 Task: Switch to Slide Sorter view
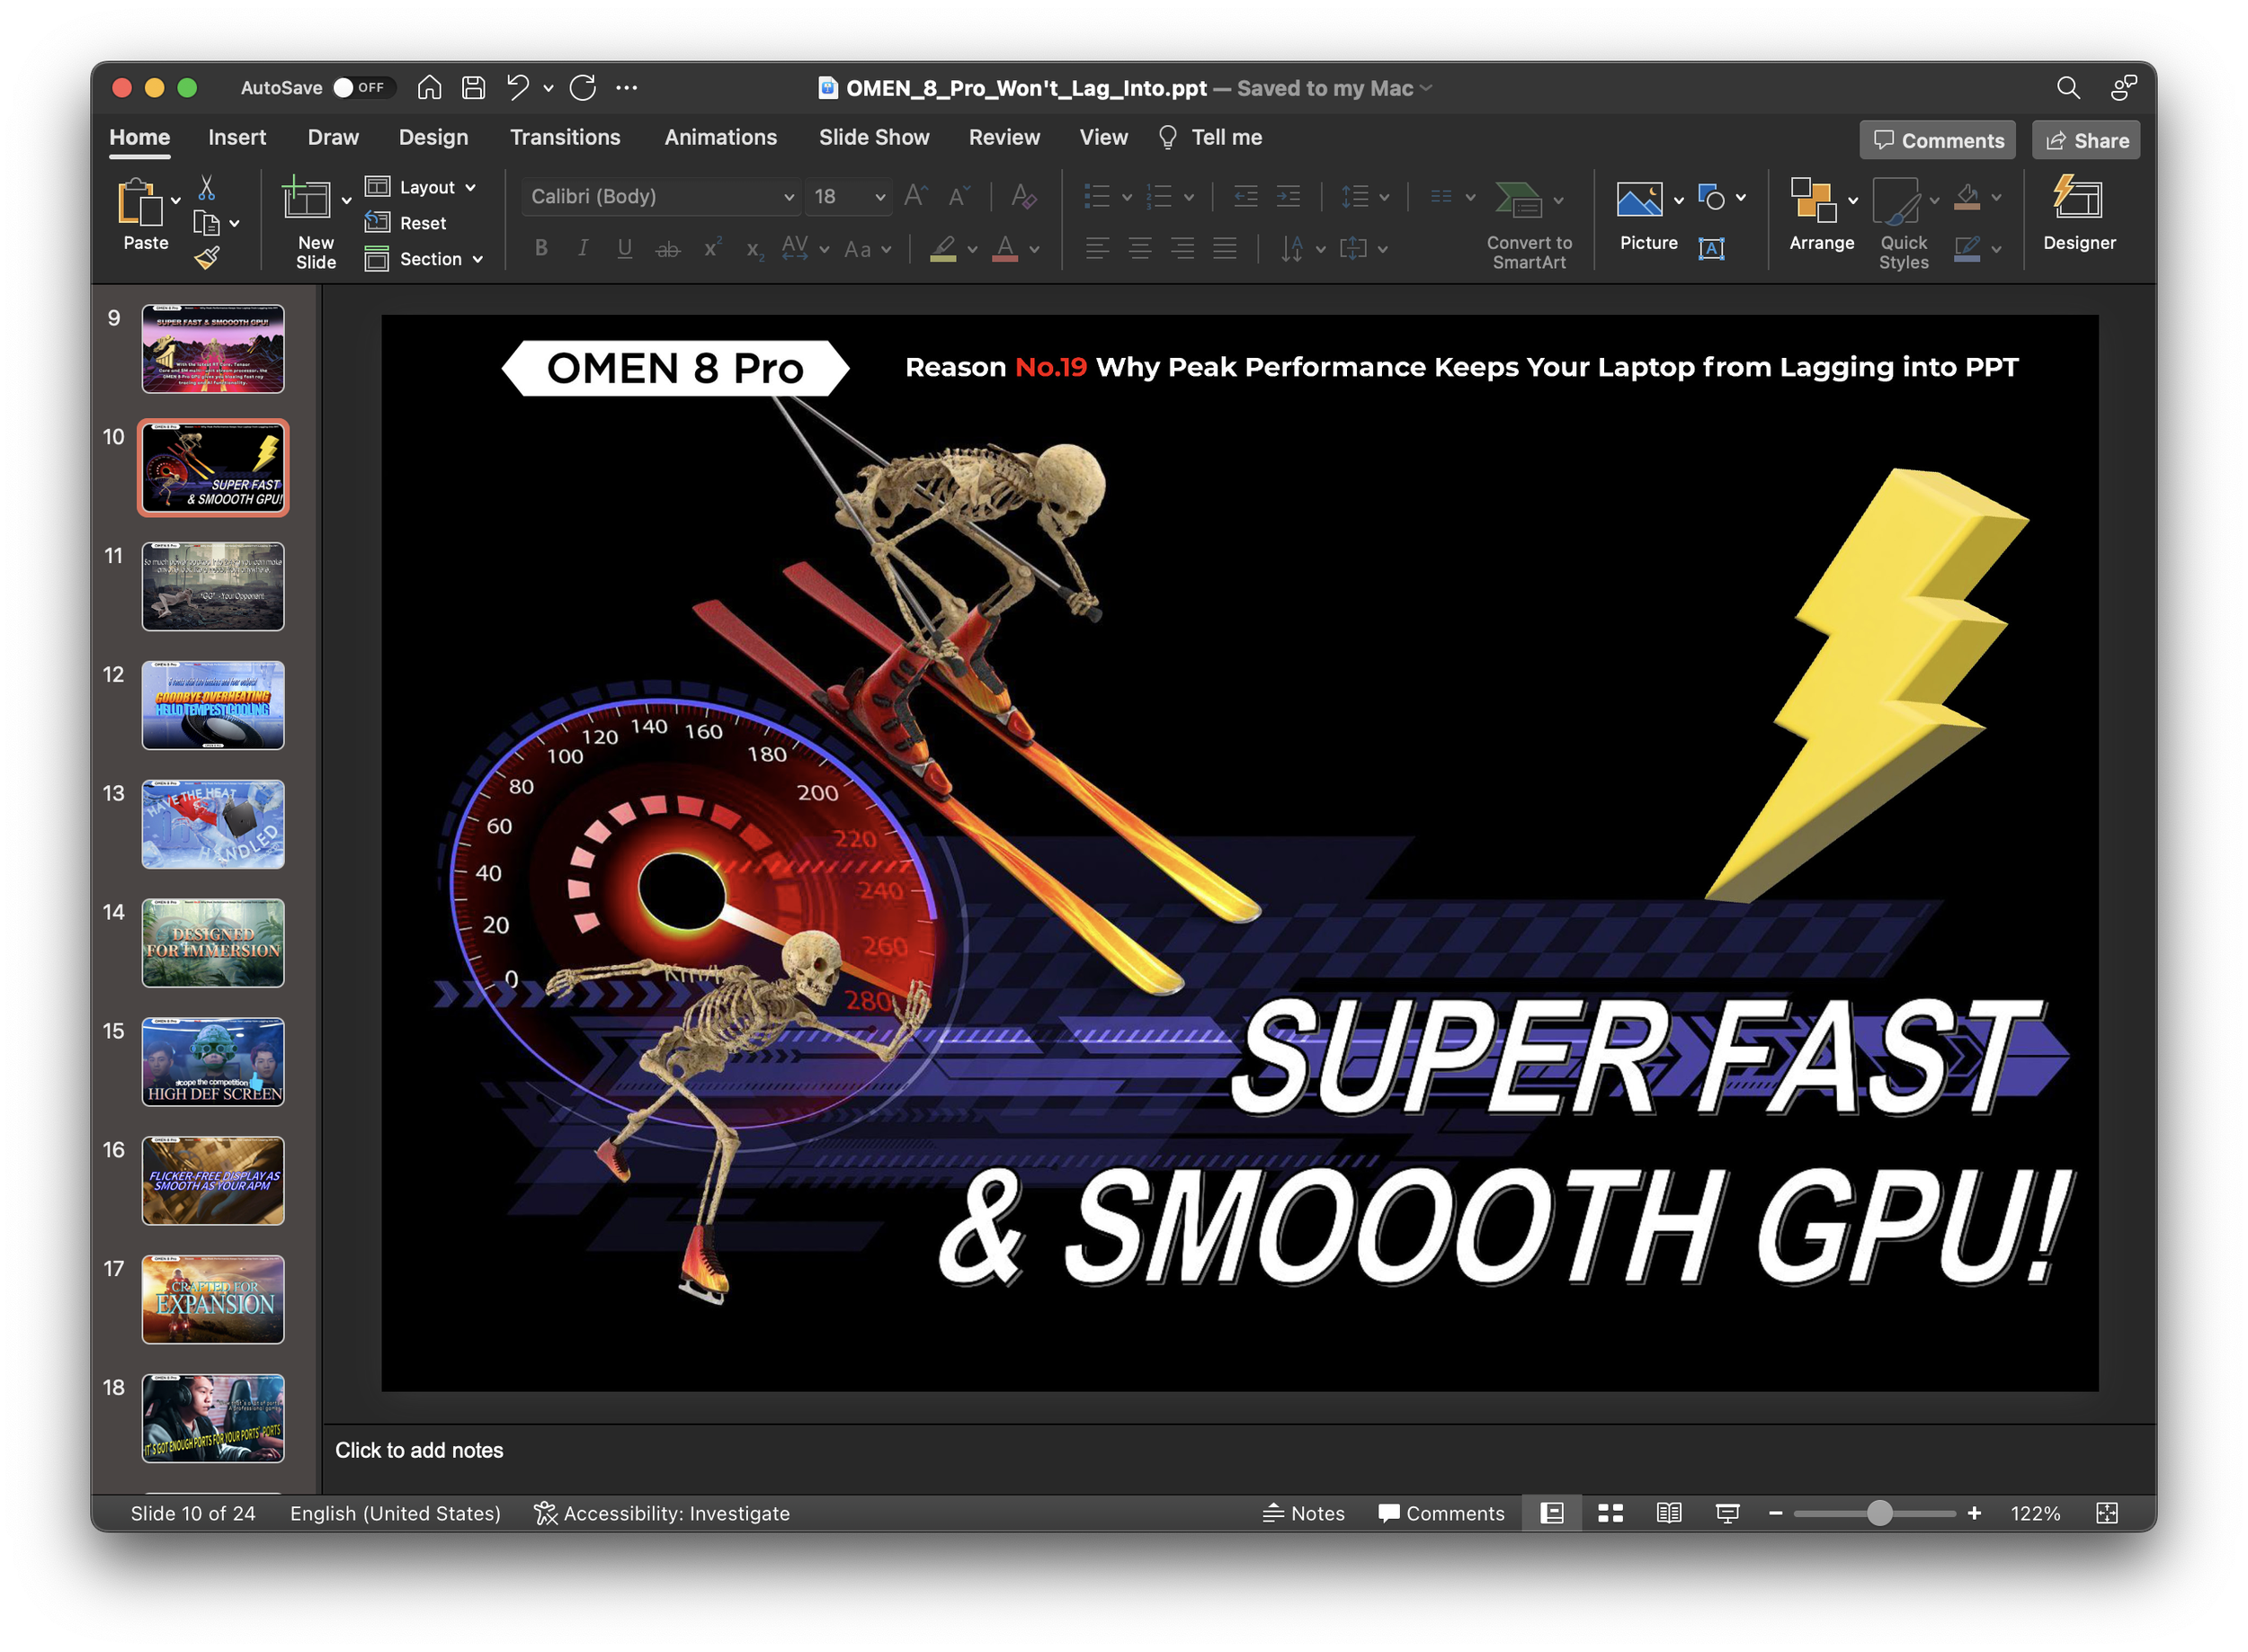[x=1610, y=1513]
